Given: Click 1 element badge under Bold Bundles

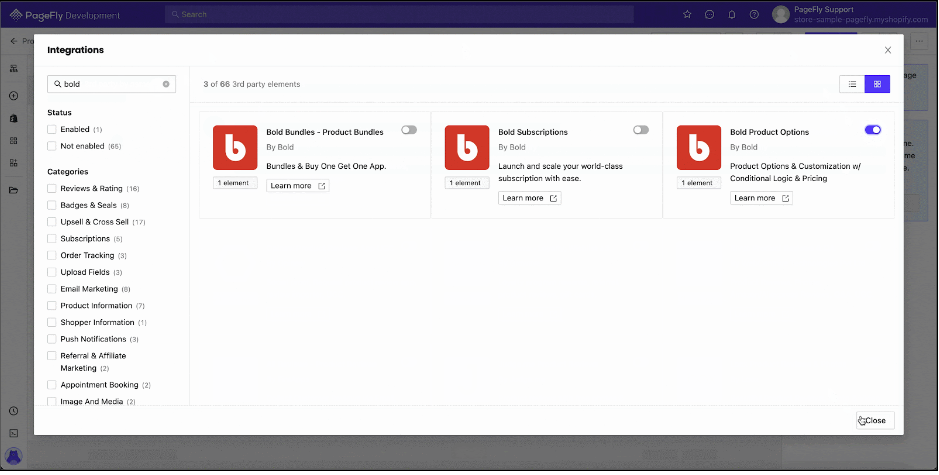Looking at the screenshot, I should (235, 183).
